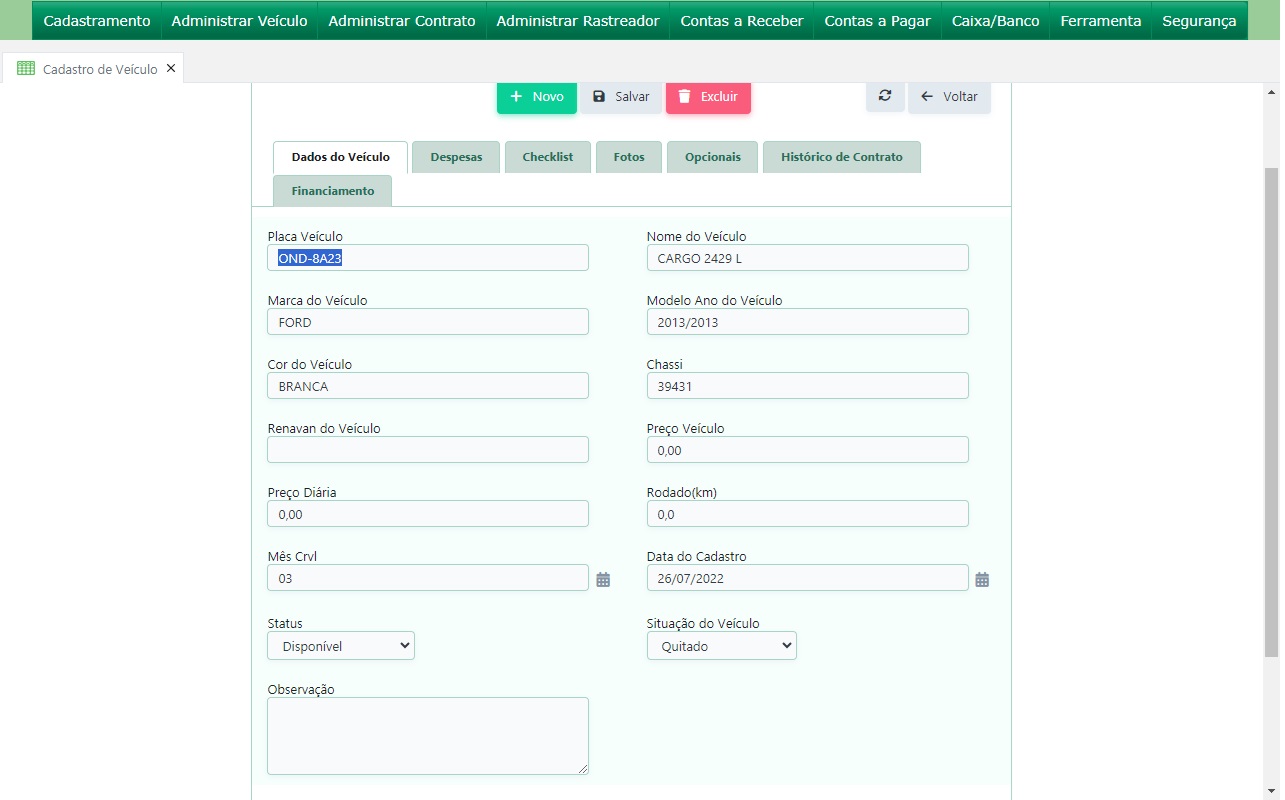
Task: Click the refresh icon button
Action: point(885,96)
